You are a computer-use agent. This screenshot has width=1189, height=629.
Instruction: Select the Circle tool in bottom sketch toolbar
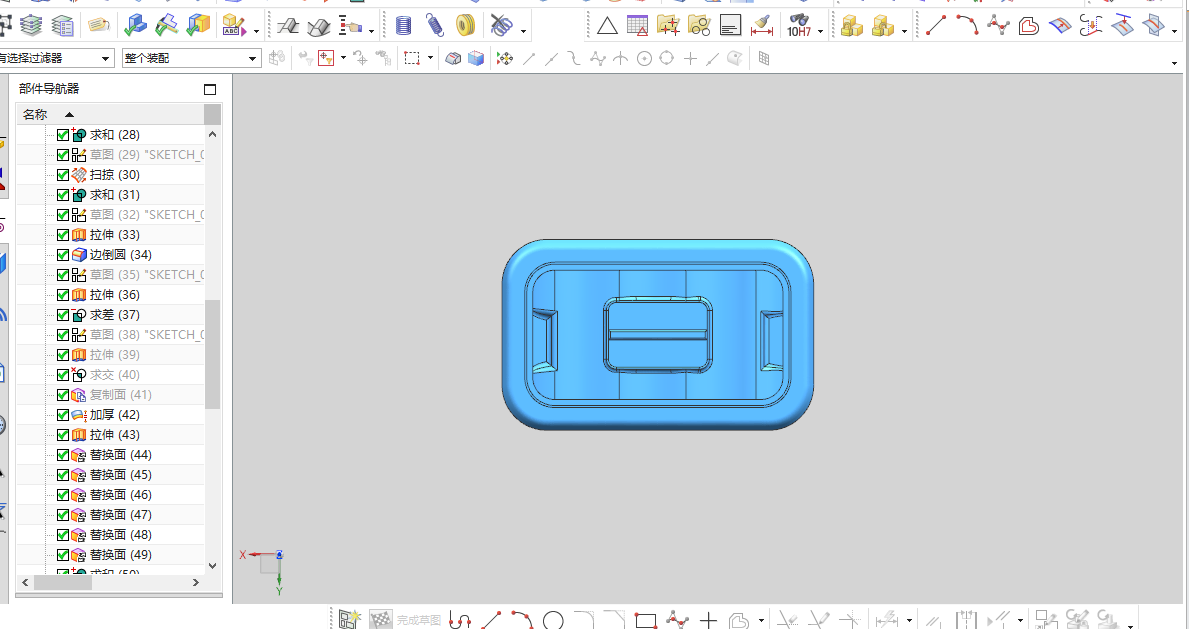click(x=554, y=621)
